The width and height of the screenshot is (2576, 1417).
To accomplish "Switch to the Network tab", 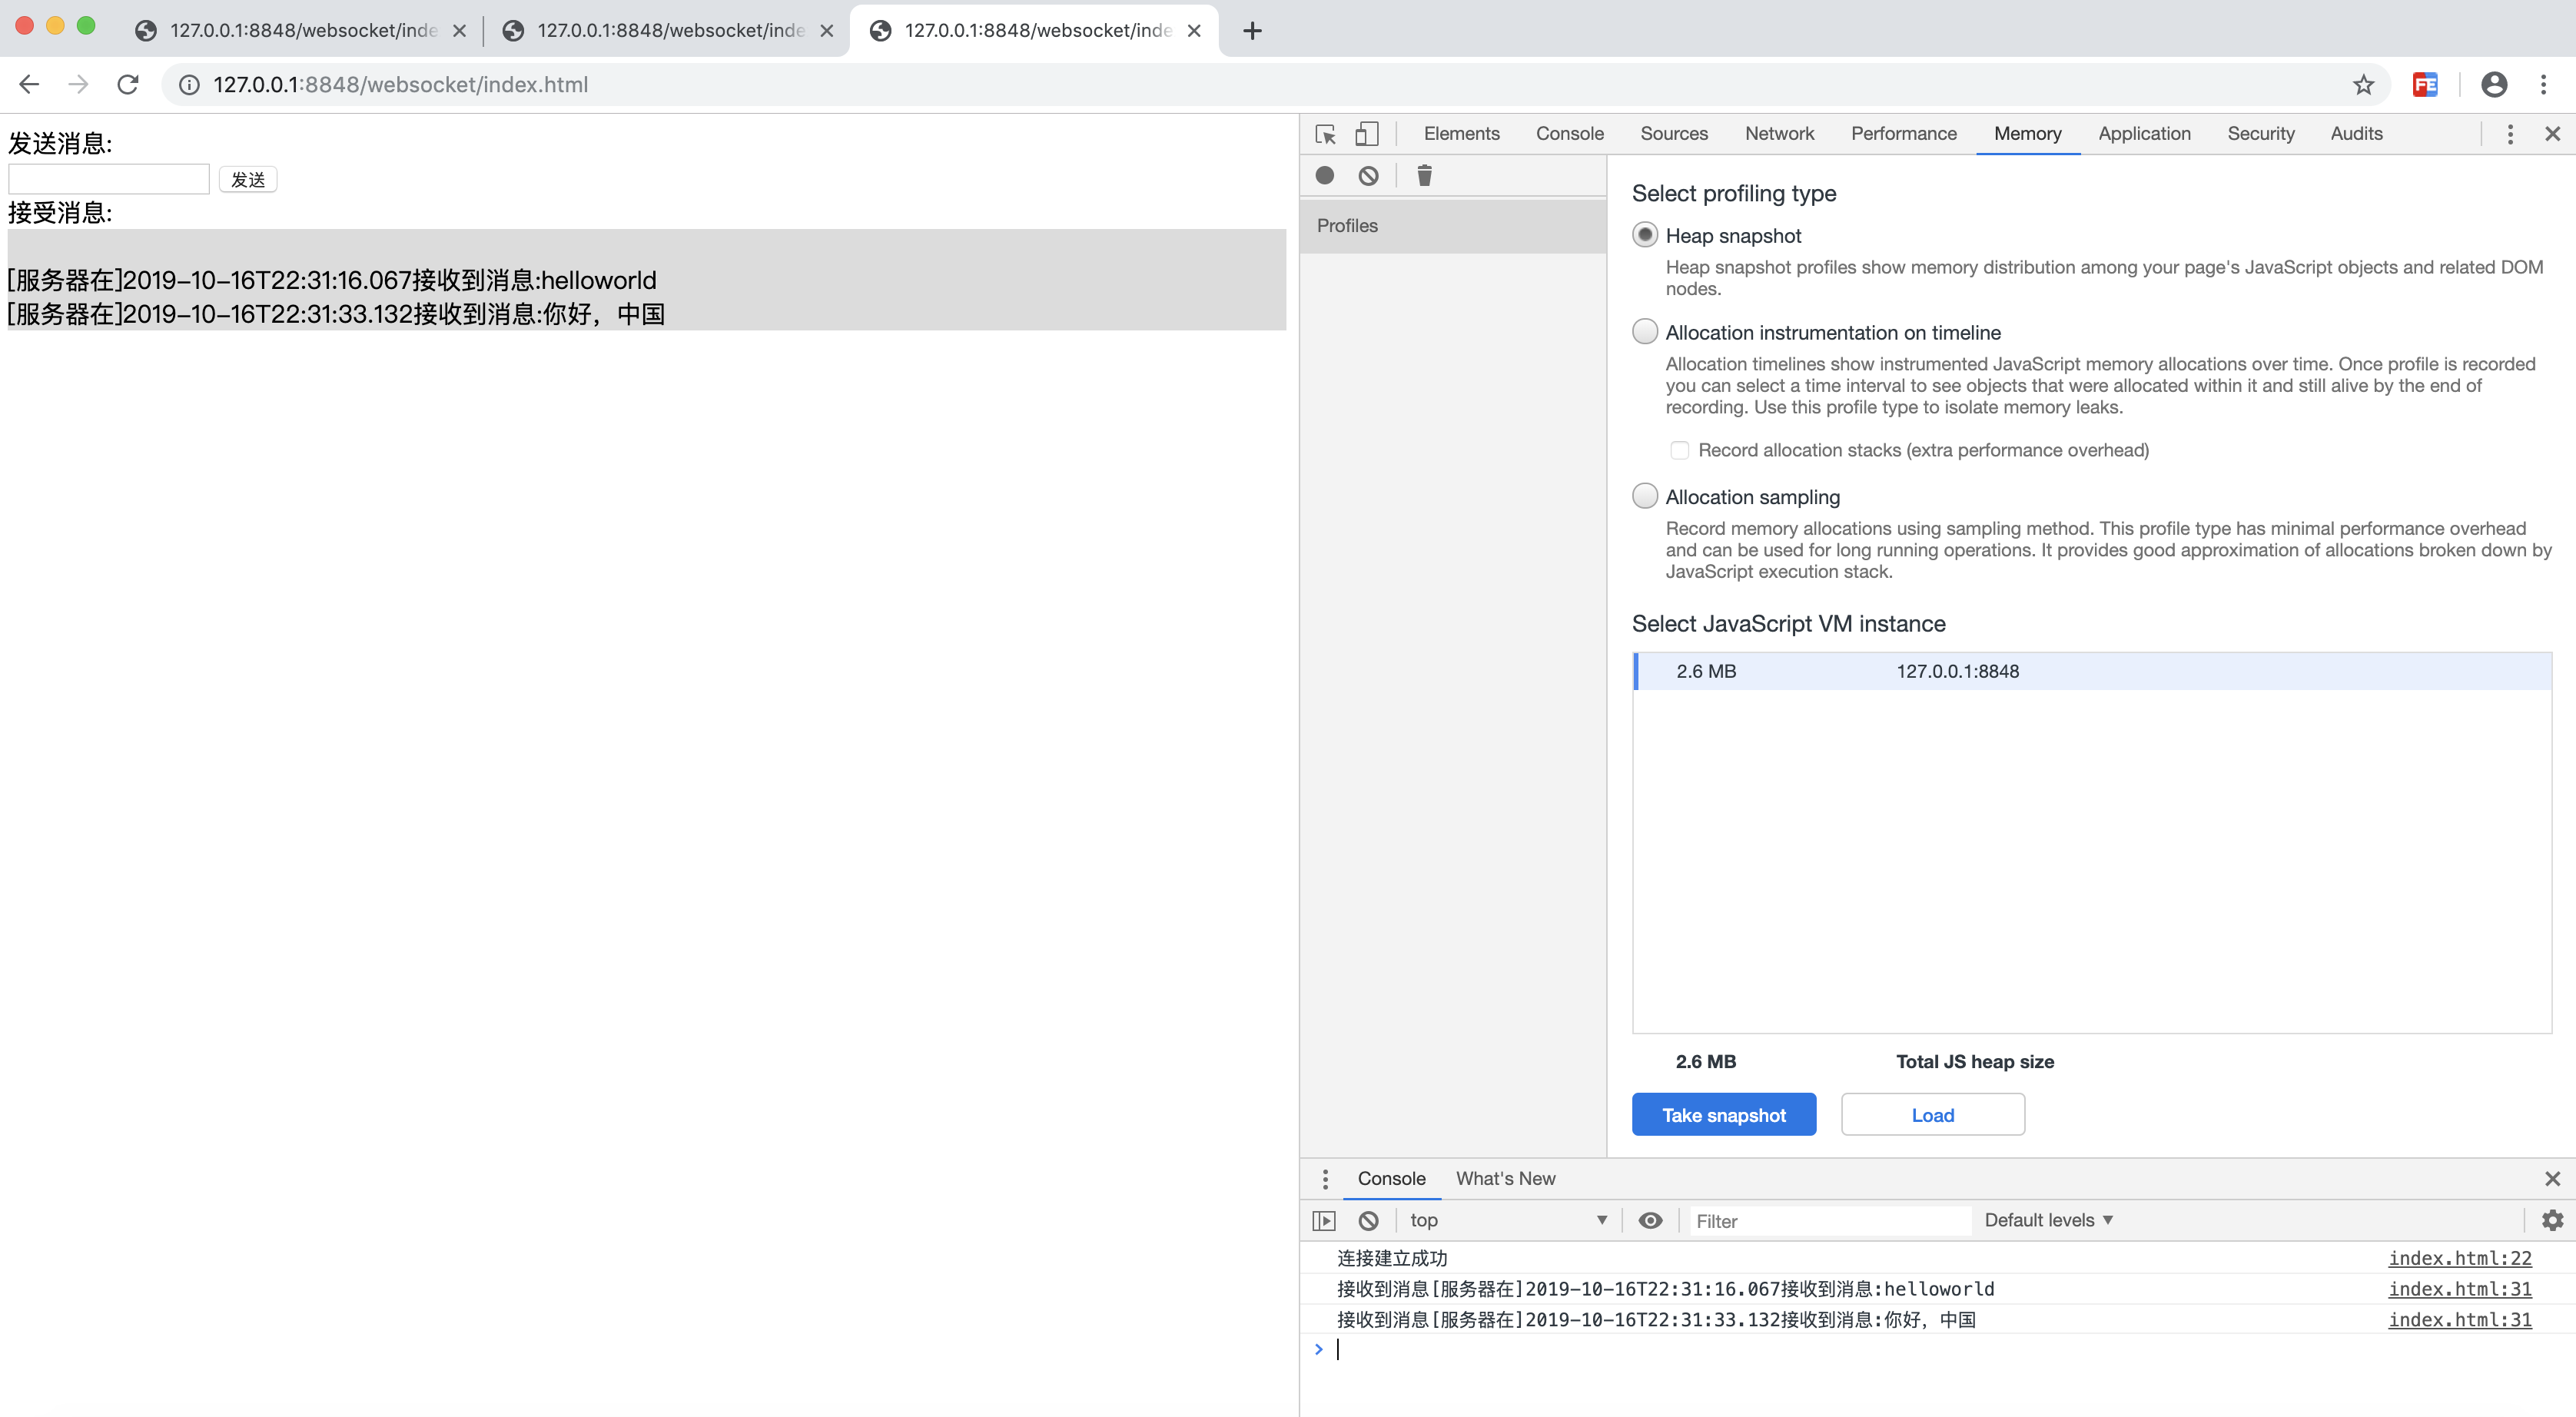I will coord(1779,134).
